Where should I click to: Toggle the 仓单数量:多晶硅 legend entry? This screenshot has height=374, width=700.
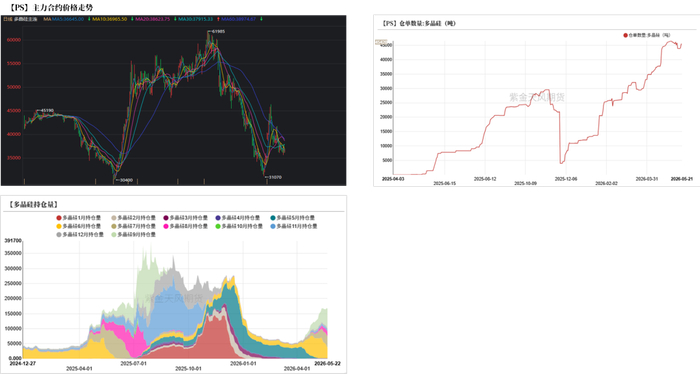[647, 35]
